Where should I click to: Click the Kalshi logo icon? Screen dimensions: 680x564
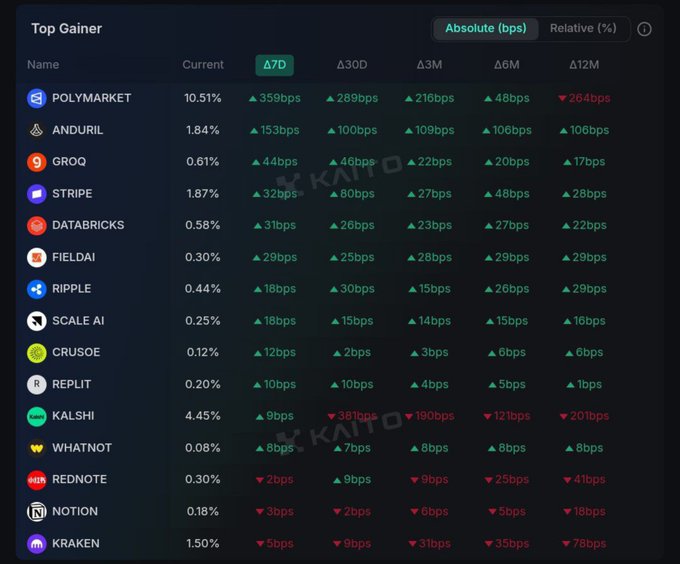[37, 416]
